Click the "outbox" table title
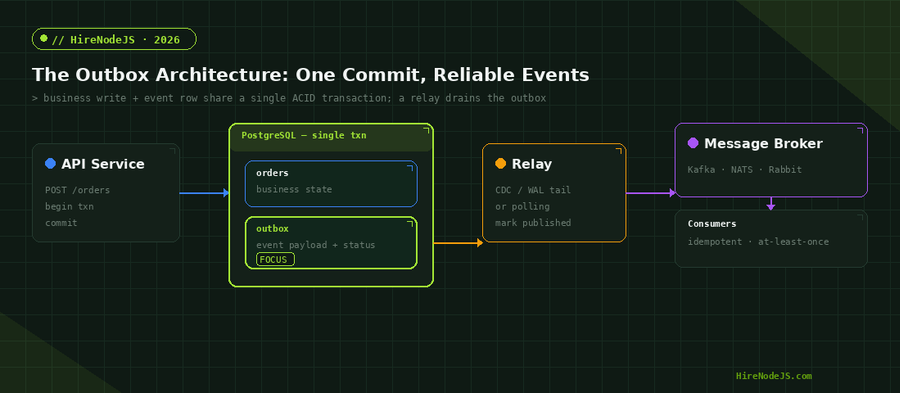 pyautogui.click(x=273, y=228)
